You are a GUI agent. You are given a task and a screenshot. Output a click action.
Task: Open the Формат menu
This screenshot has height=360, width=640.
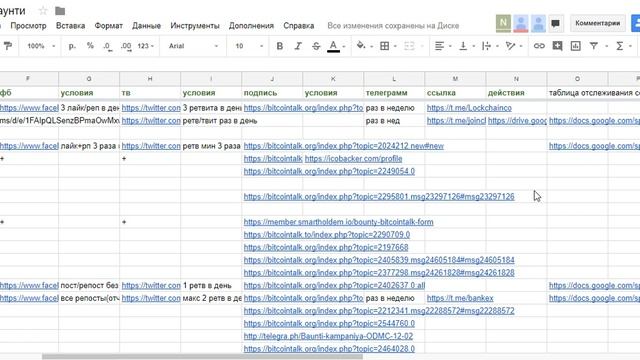109,26
